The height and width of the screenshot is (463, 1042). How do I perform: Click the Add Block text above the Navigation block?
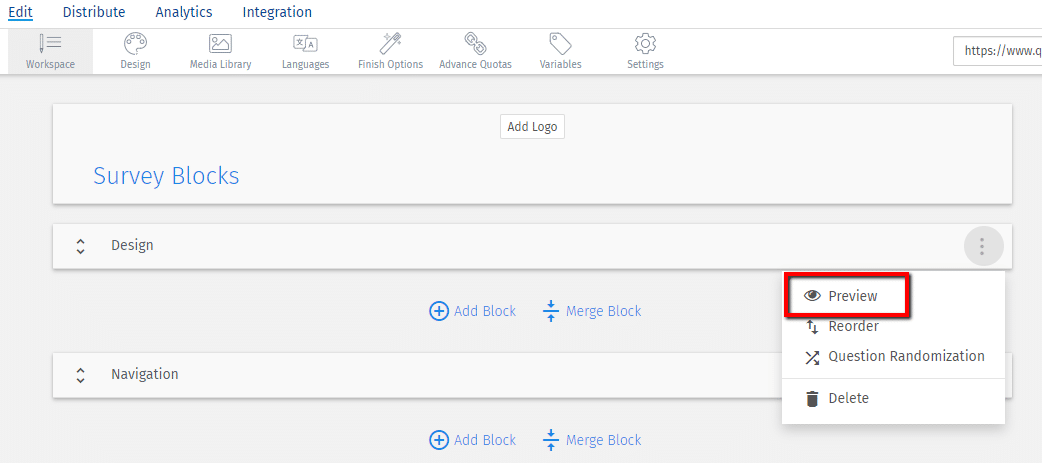[x=485, y=311]
